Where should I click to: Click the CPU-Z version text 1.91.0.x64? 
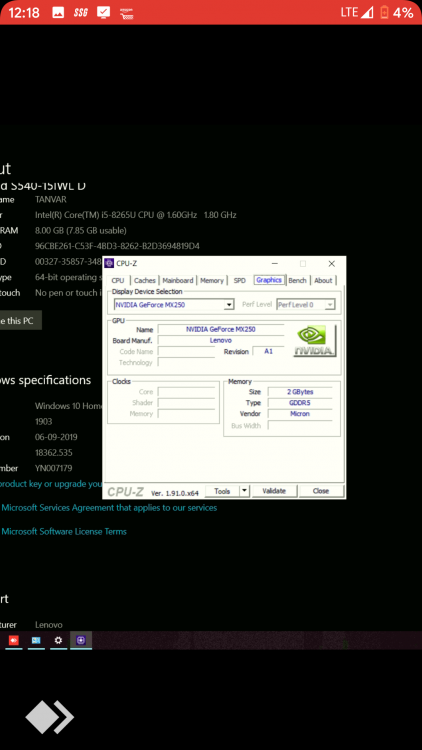(175, 493)
